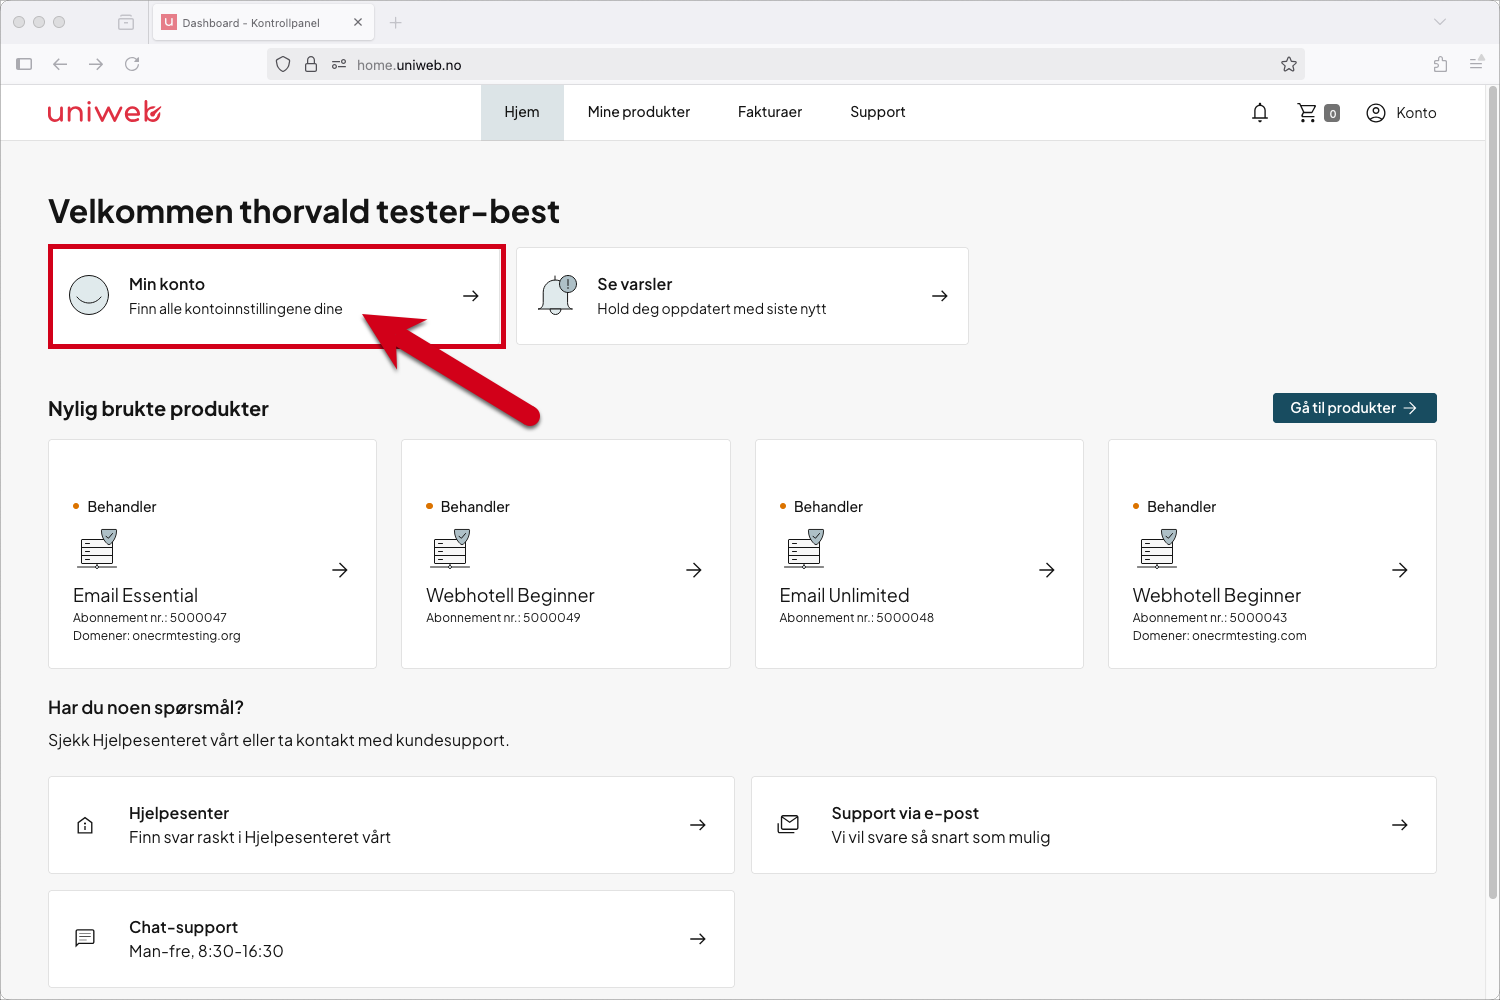Open the shopping cart icon

click(1307, 113)
